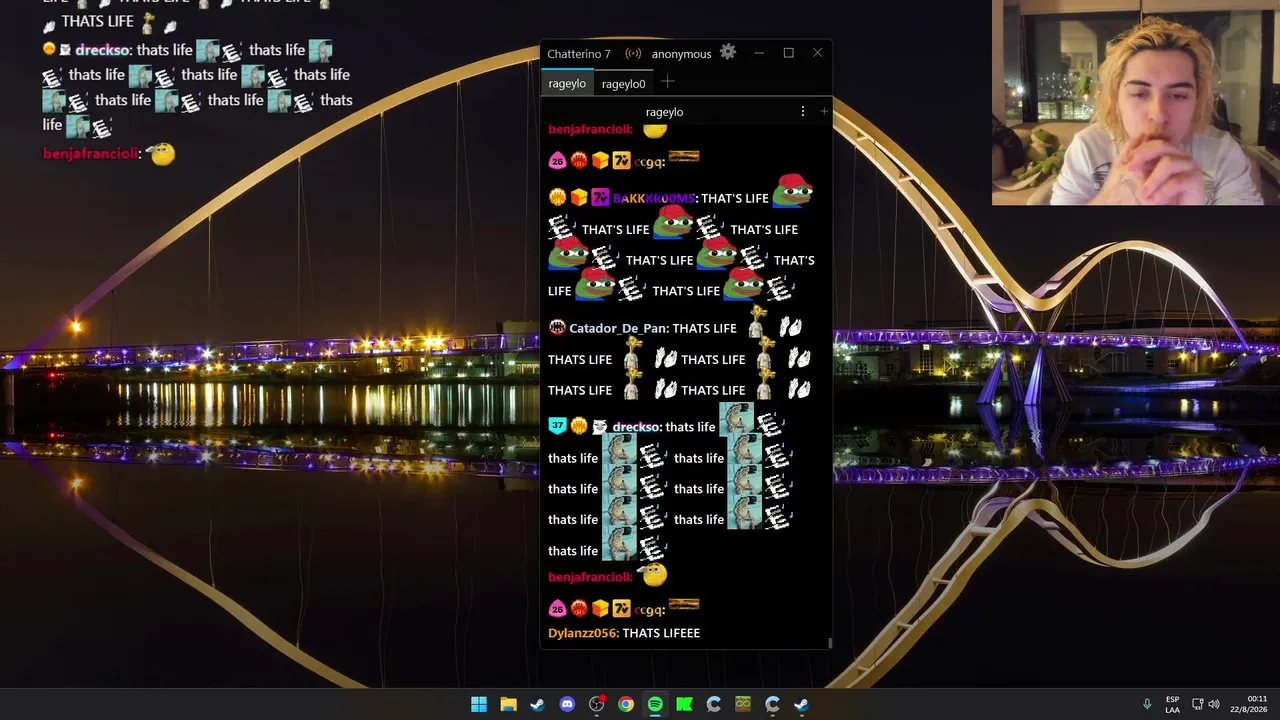Minimize the Chatterino window

(759, 53)
